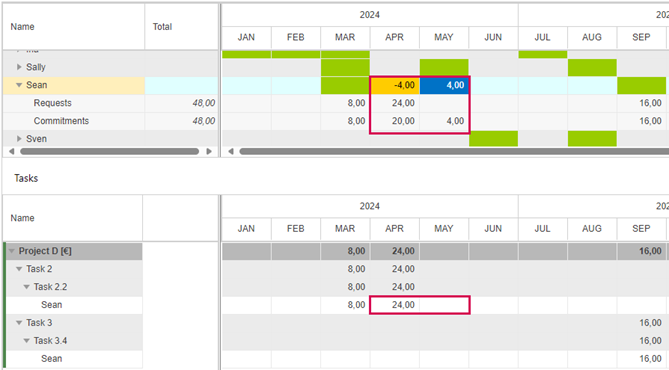This screenshot has height=370, width=669.
Task: Click Task 2.2 Sean April cell 24,00
Action: click(x=395, y=305)
